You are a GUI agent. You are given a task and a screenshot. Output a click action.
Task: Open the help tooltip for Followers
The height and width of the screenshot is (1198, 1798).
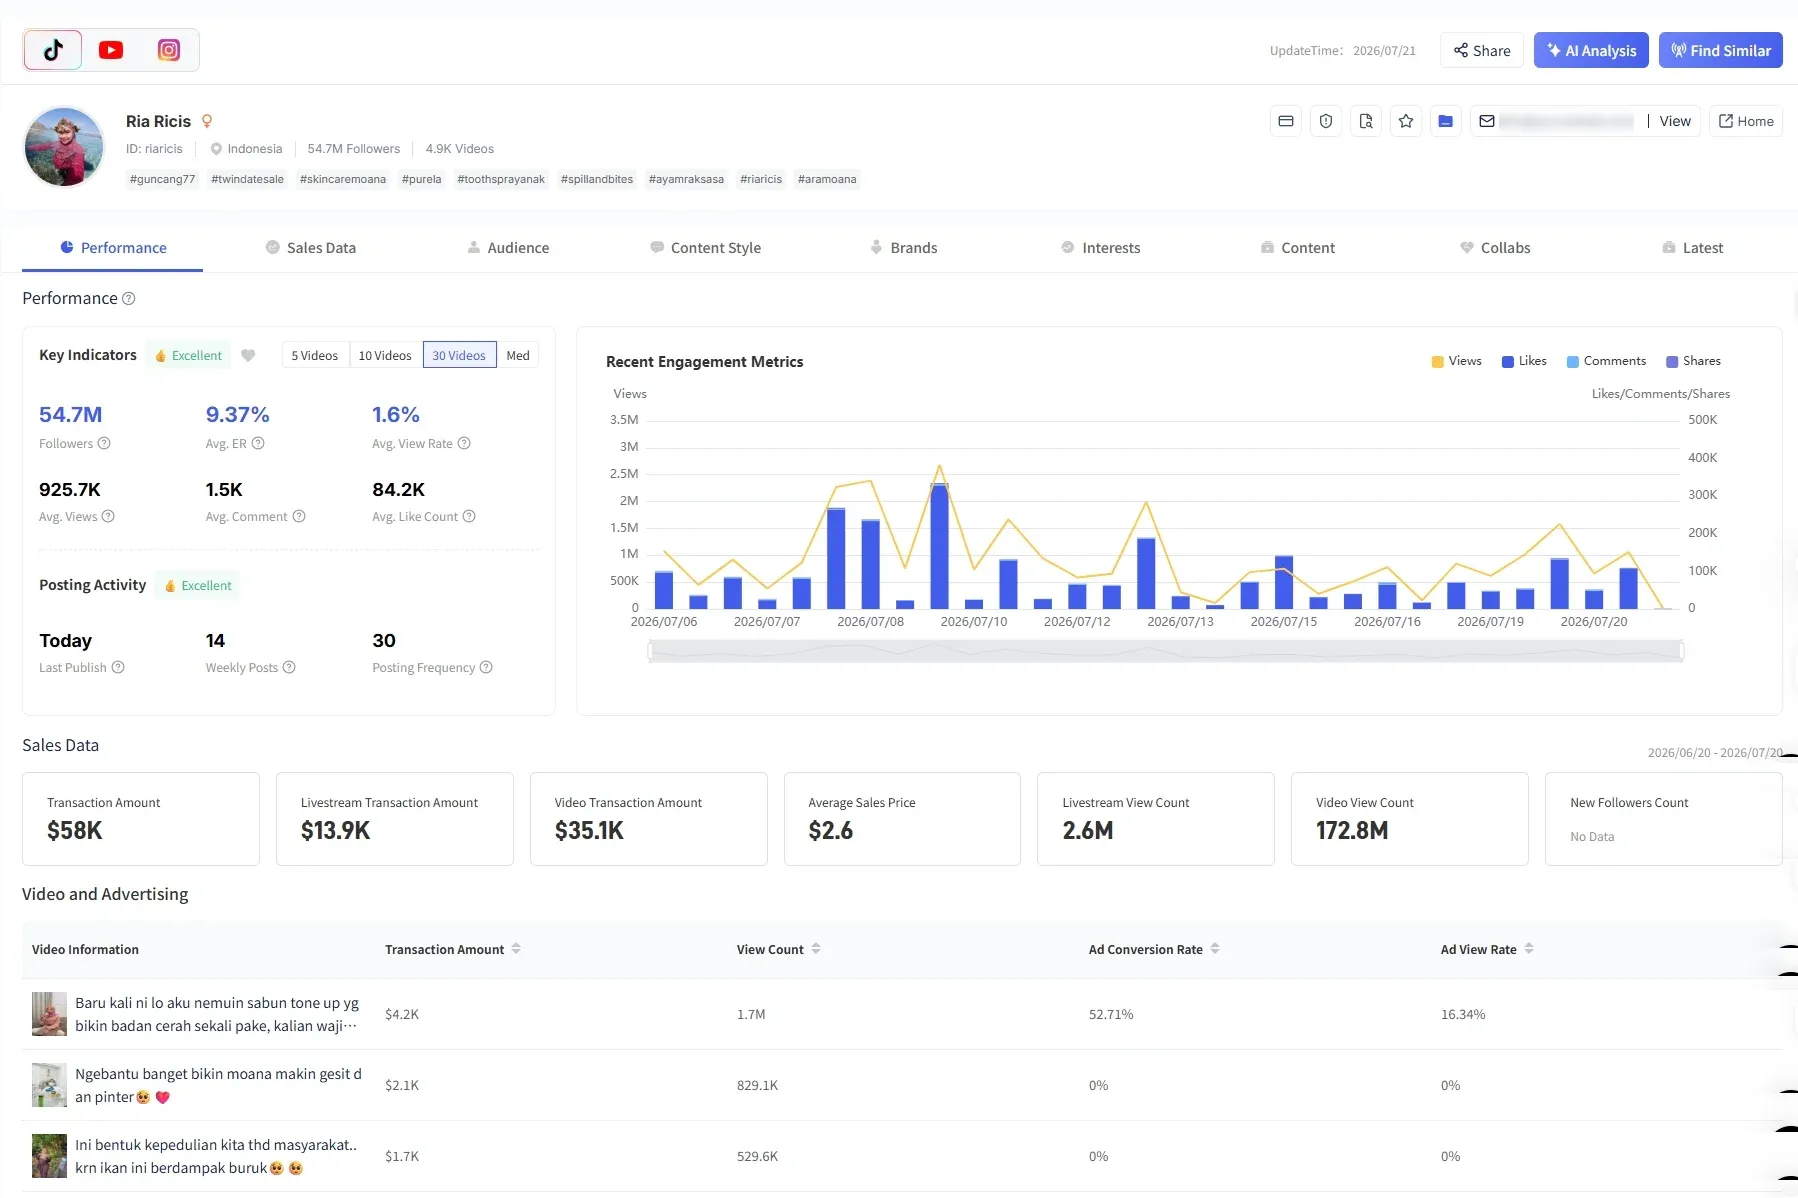[x=104, y=443]
